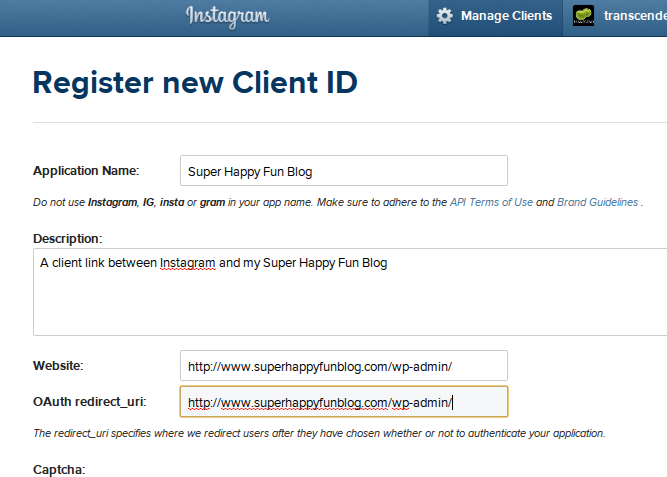Screen dimensions: 667x477
Task: Click the redirect_uri help text below the field
Action: [x=319, y=433]
